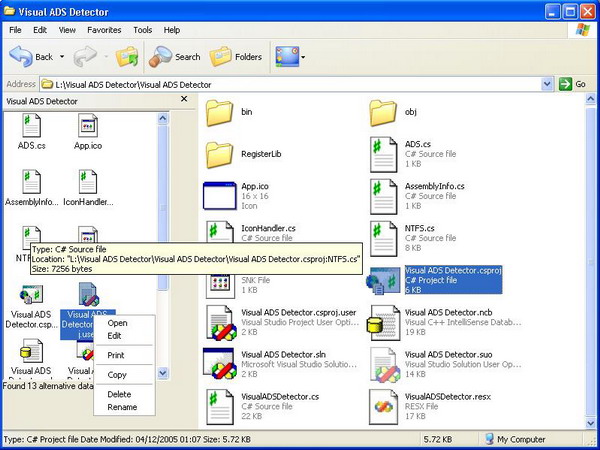Click the address path input field
The height and width of the screenshot is (450, 600).
[x=291, y=84]
